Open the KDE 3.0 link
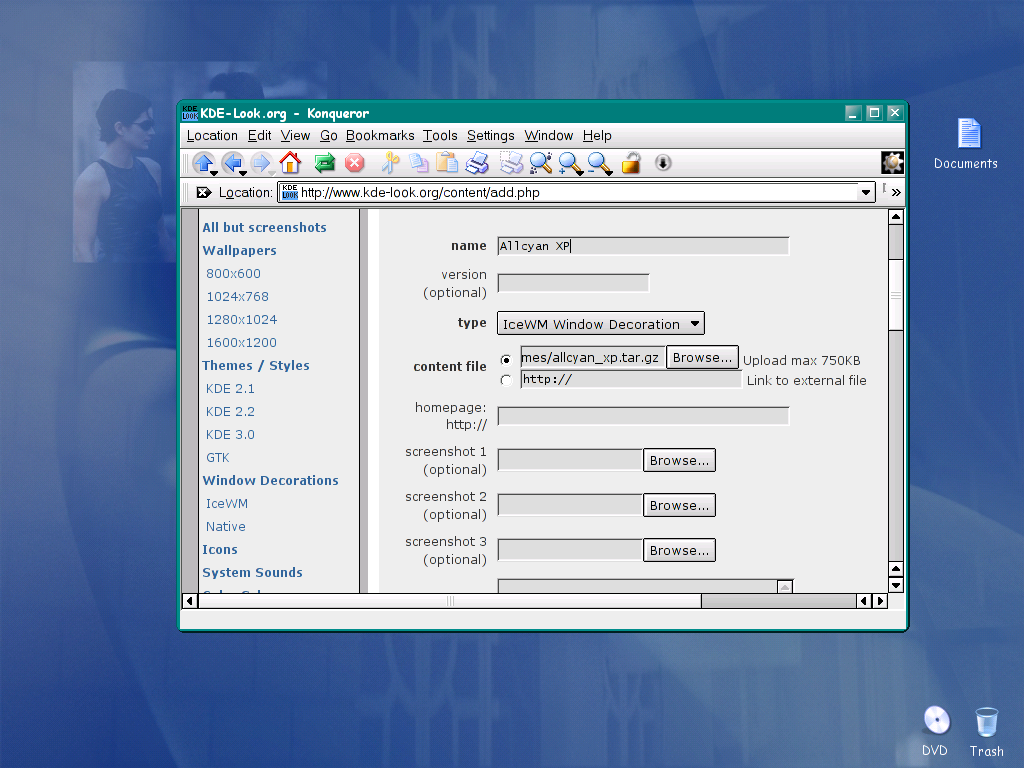Image resolution: width=1024 pixels, height=768 pixels. [230, 434]
